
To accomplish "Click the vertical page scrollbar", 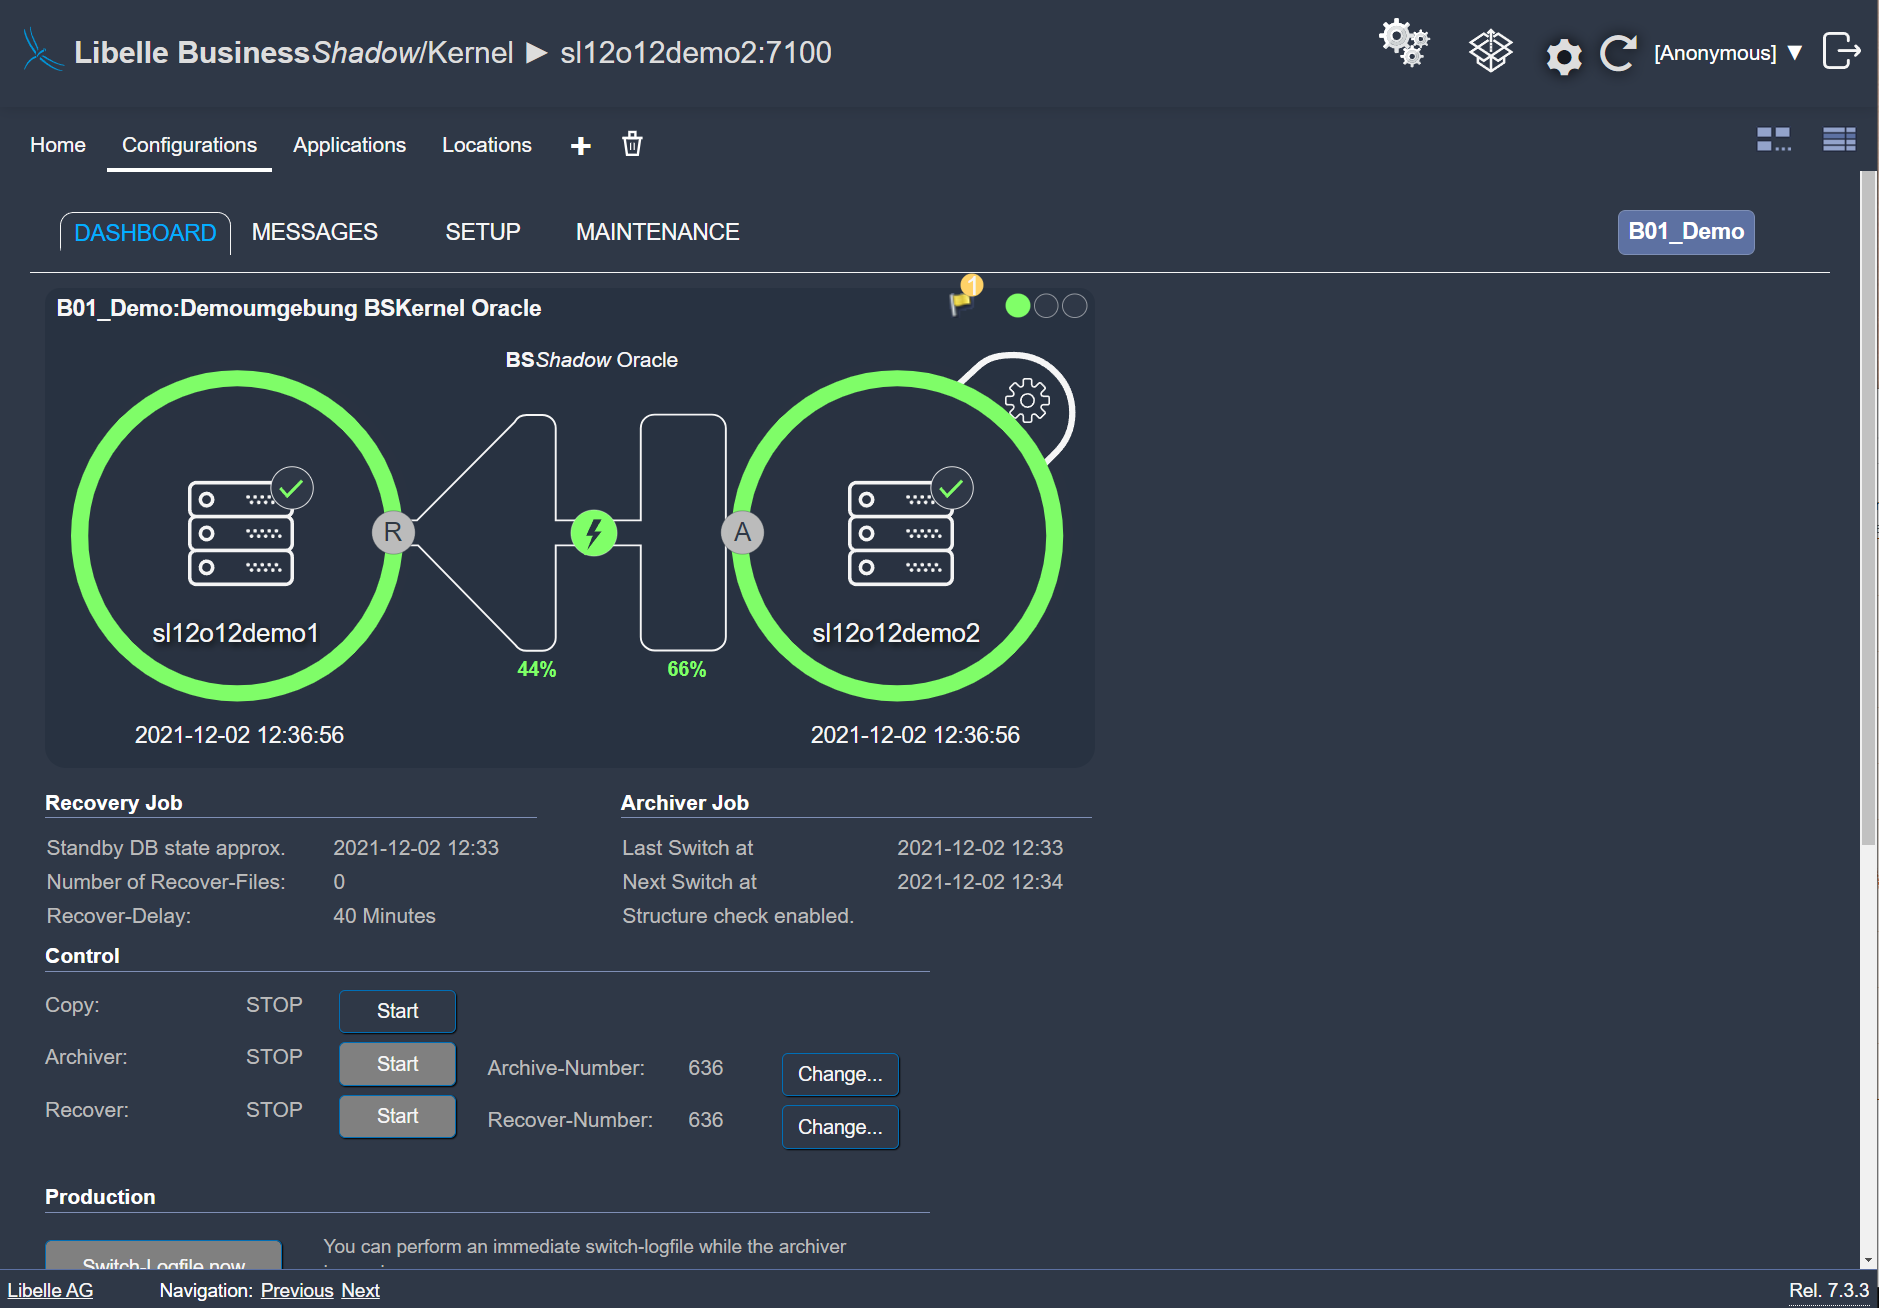I will (1868, 508).
